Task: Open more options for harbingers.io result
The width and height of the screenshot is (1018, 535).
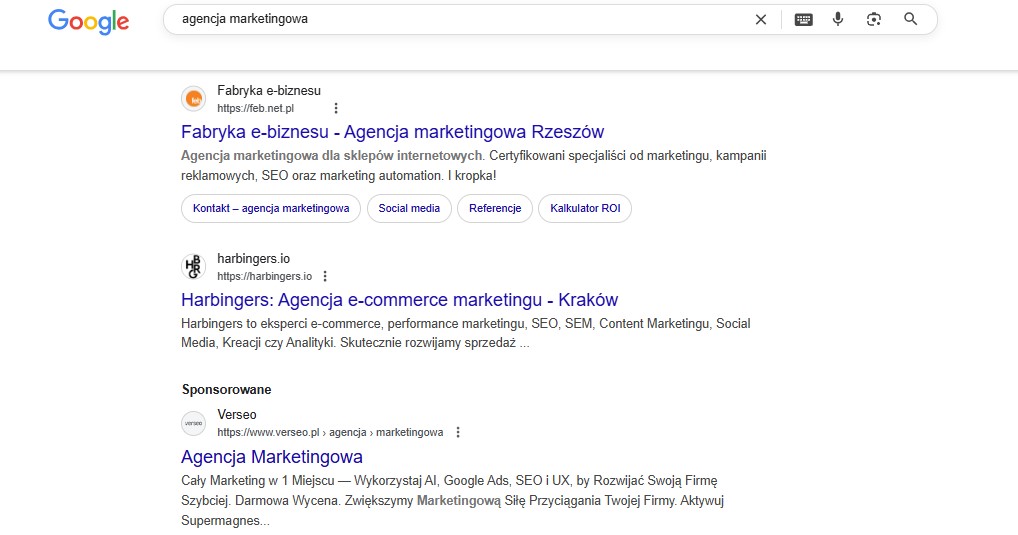Action: [x=325, y=276]
